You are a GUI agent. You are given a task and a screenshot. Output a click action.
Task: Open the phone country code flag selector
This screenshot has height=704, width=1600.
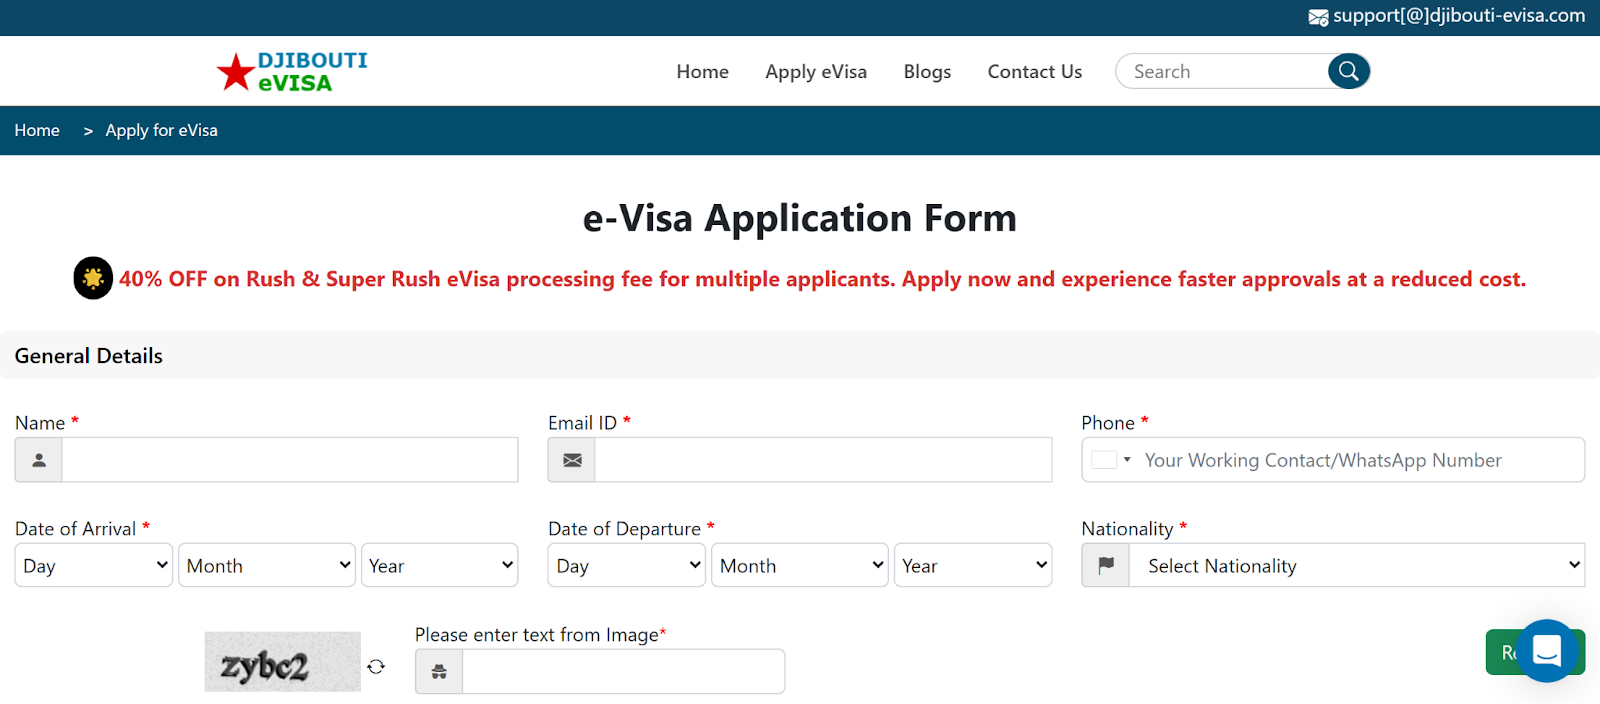[x=1111, y=460]
